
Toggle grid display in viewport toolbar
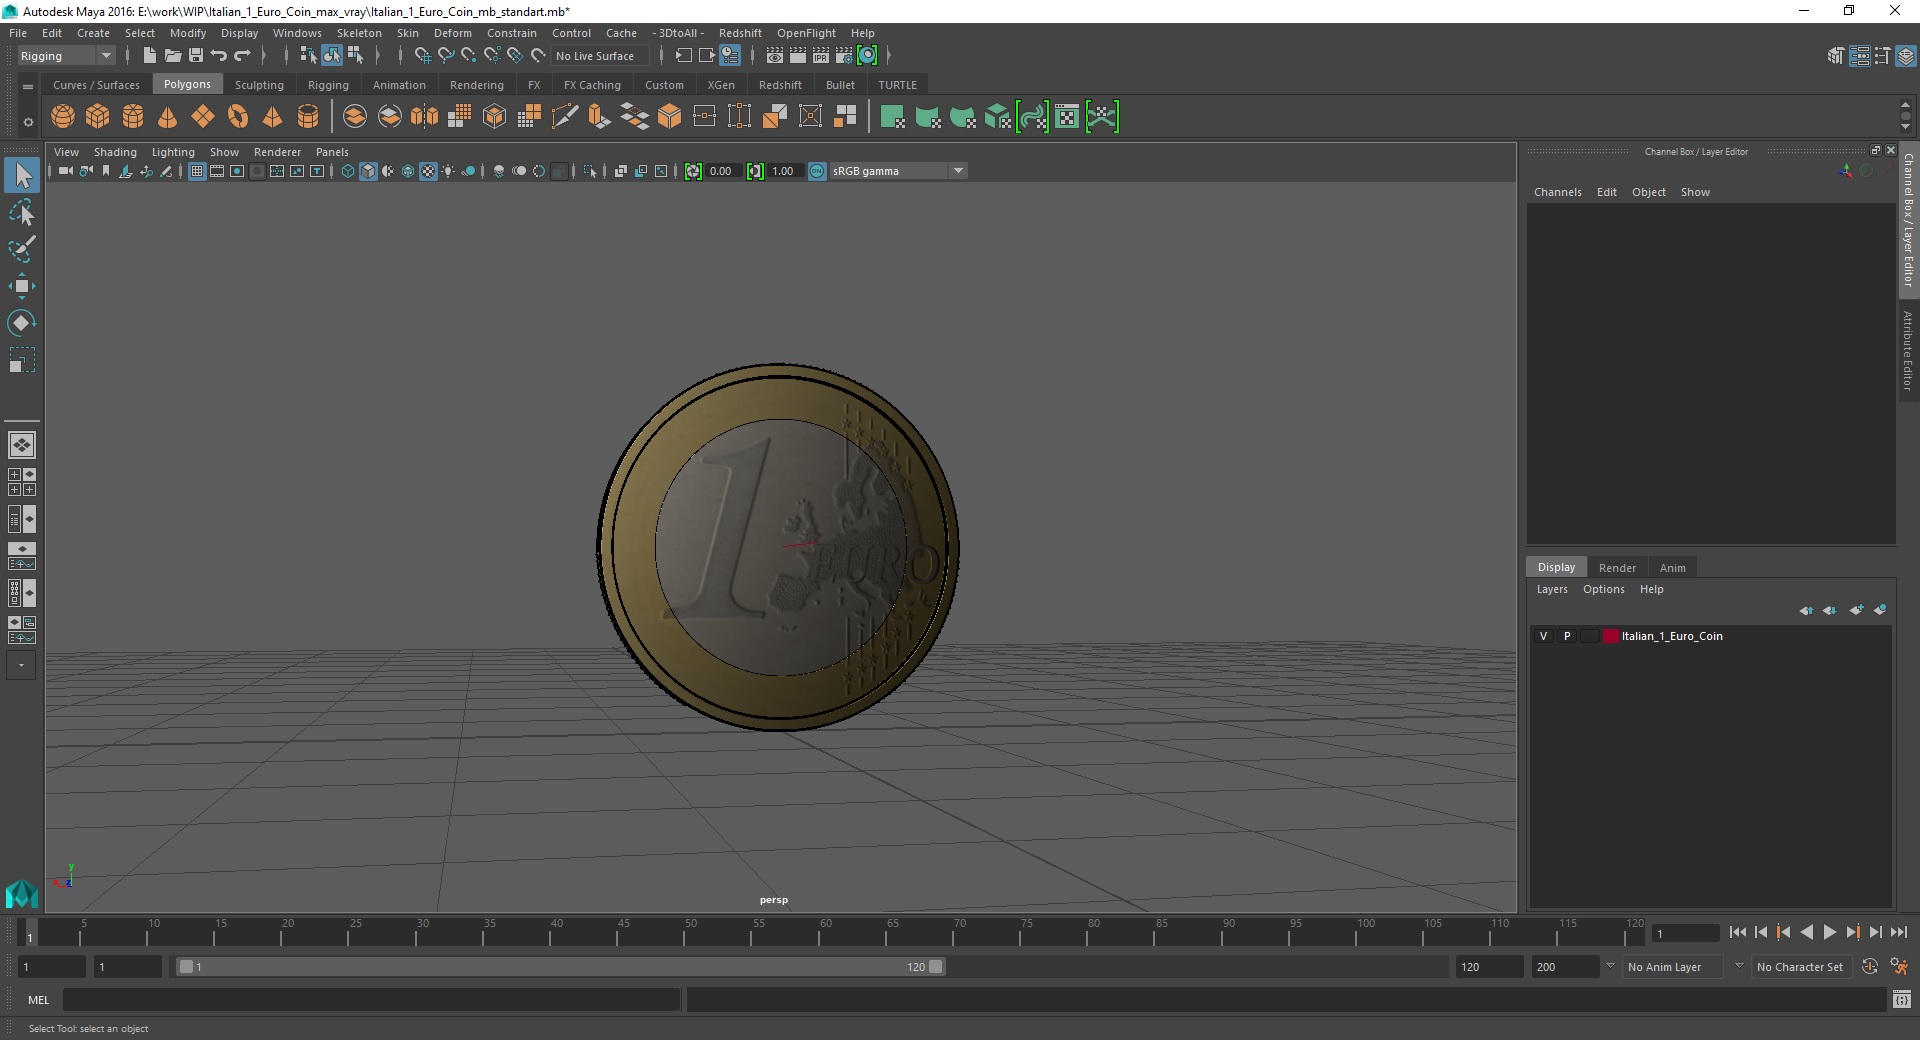197,171
